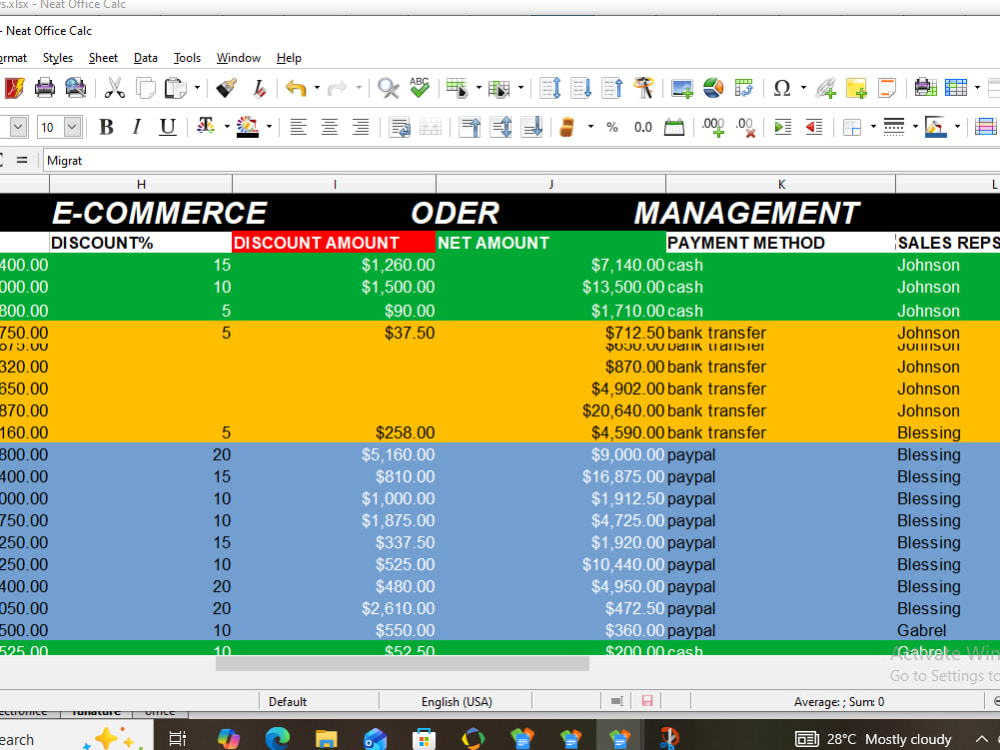
Task: Align cell content to top
Action: [x=470, y=127]
